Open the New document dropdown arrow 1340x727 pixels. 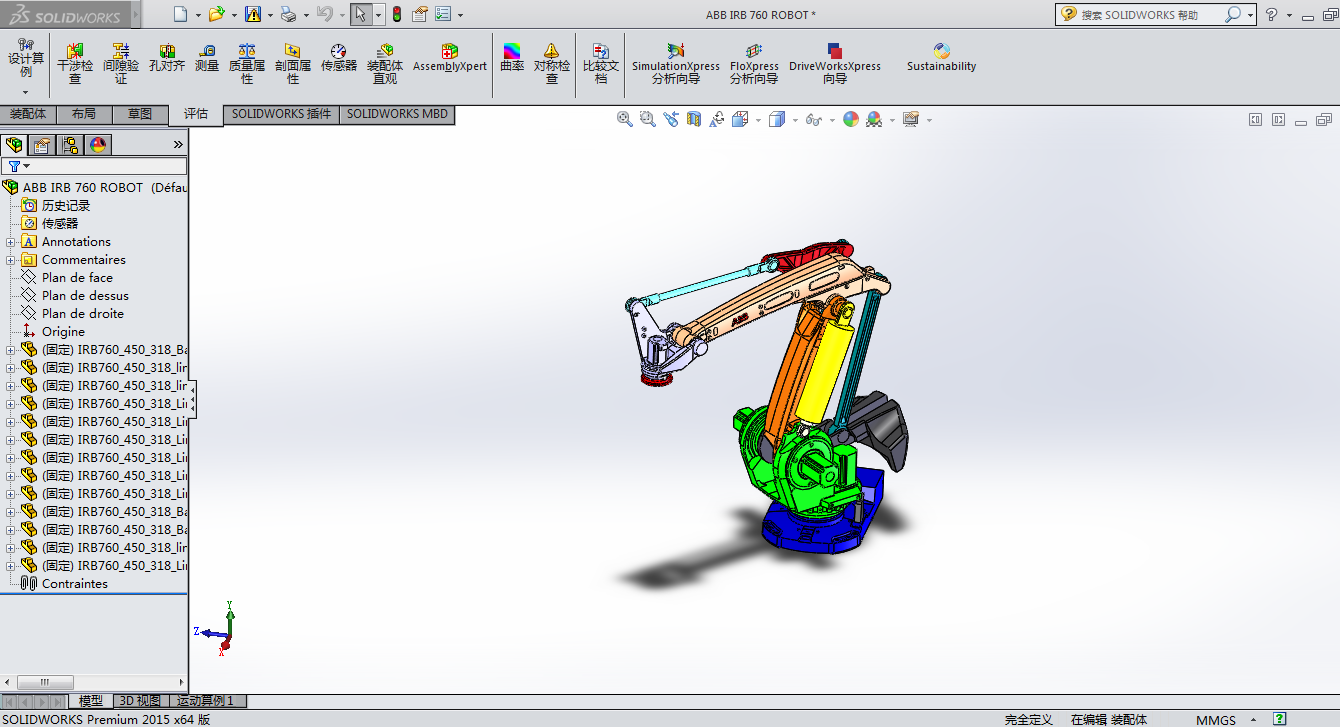tap(198, 15)
